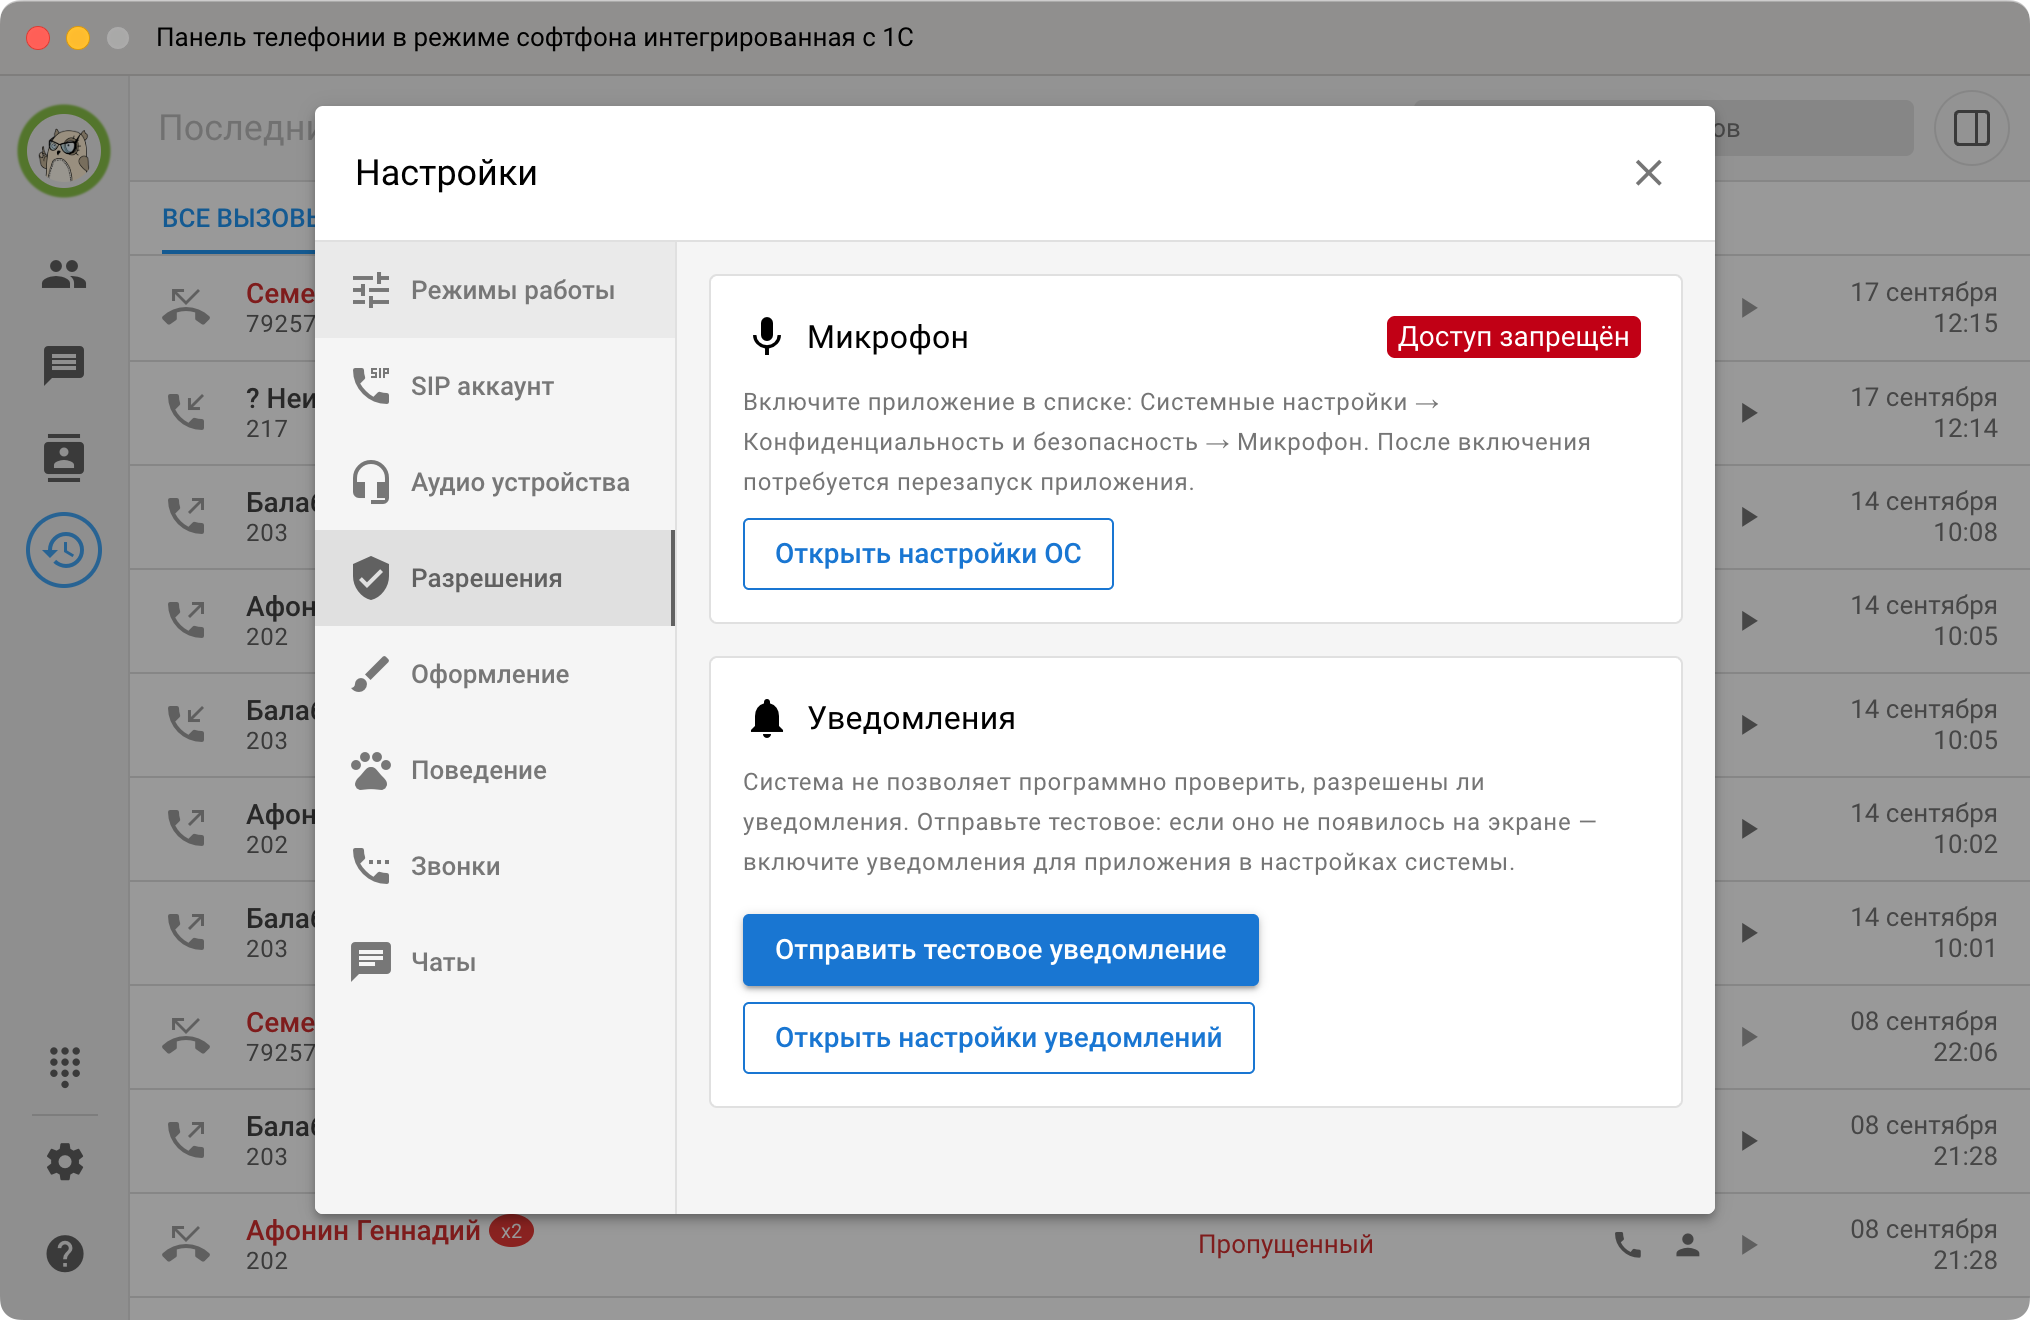
Task: Open the settings gear icon in sidebar
Action: pos(64,1162)
